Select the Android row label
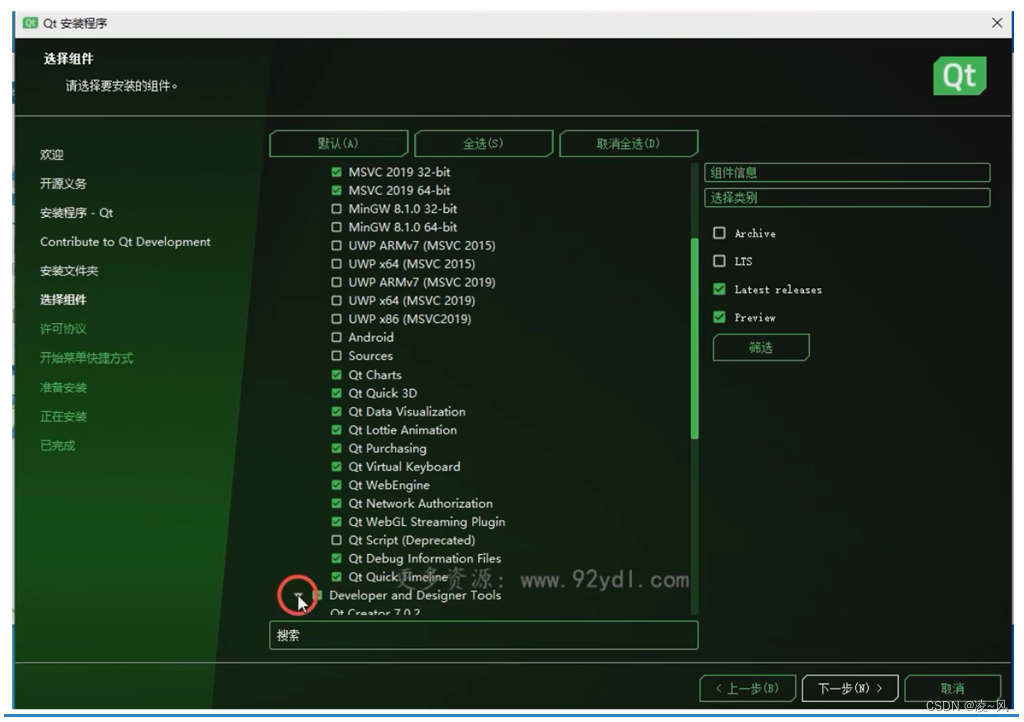Screen dimensions: 1024x722 [371, 337]
